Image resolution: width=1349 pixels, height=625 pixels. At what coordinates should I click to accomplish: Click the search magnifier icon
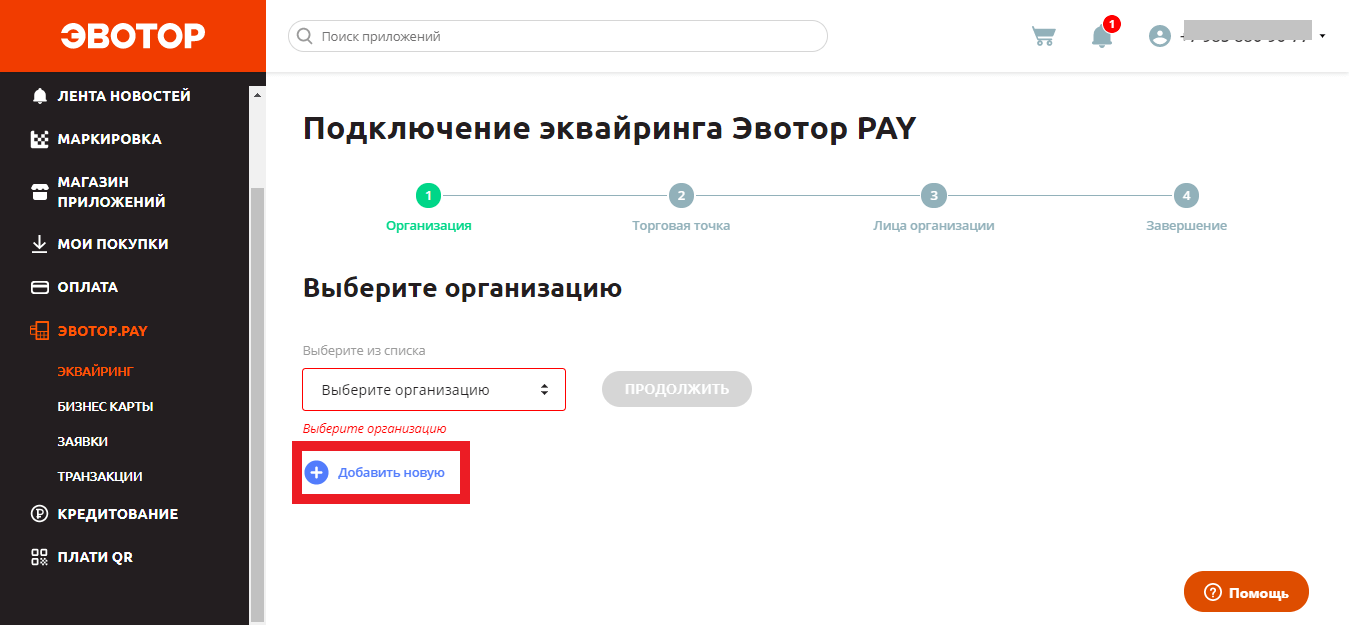coord(305,36)
